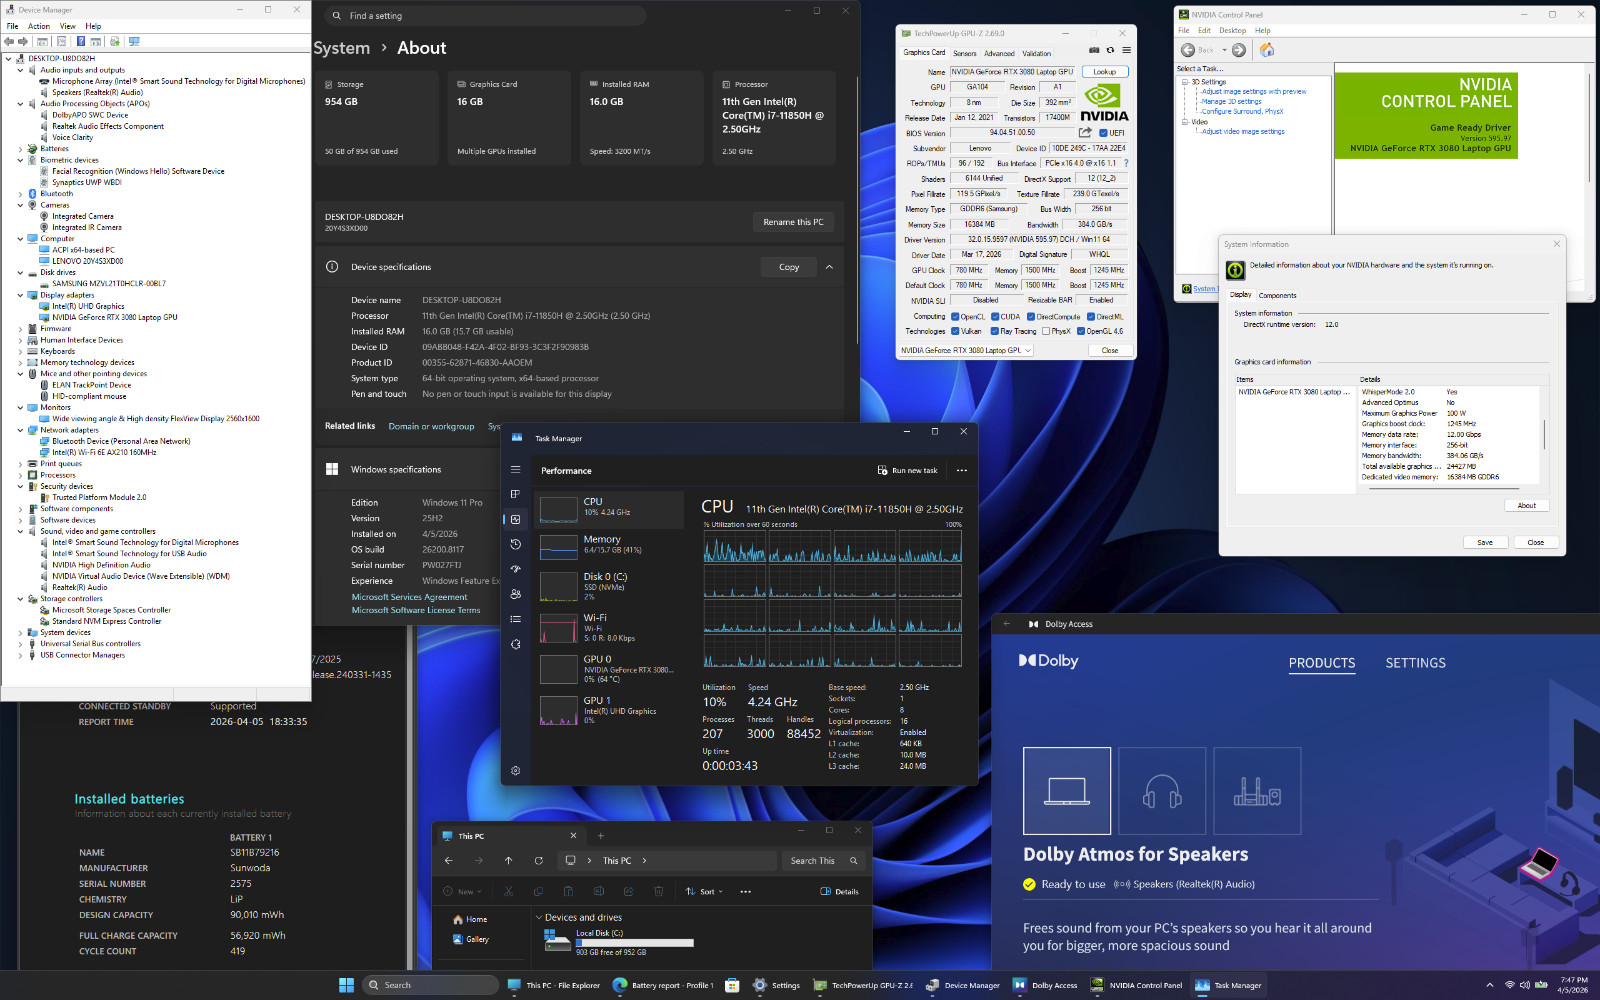Open GPU selection dropdown in GPU-Z
The height and width of the screenshot is (1000, 1600).
point(965,350)
